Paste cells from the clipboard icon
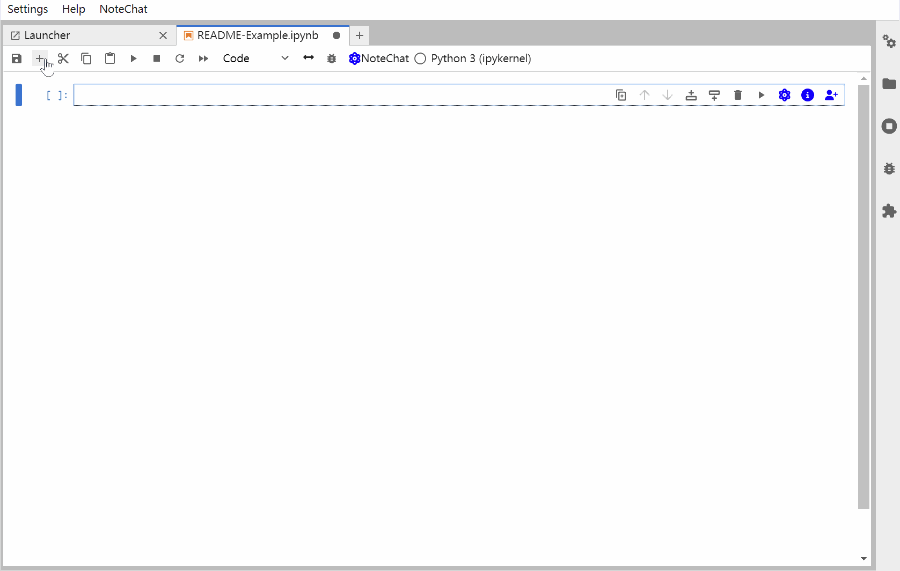Screen dimensions: 900x571 coord(110,59)
